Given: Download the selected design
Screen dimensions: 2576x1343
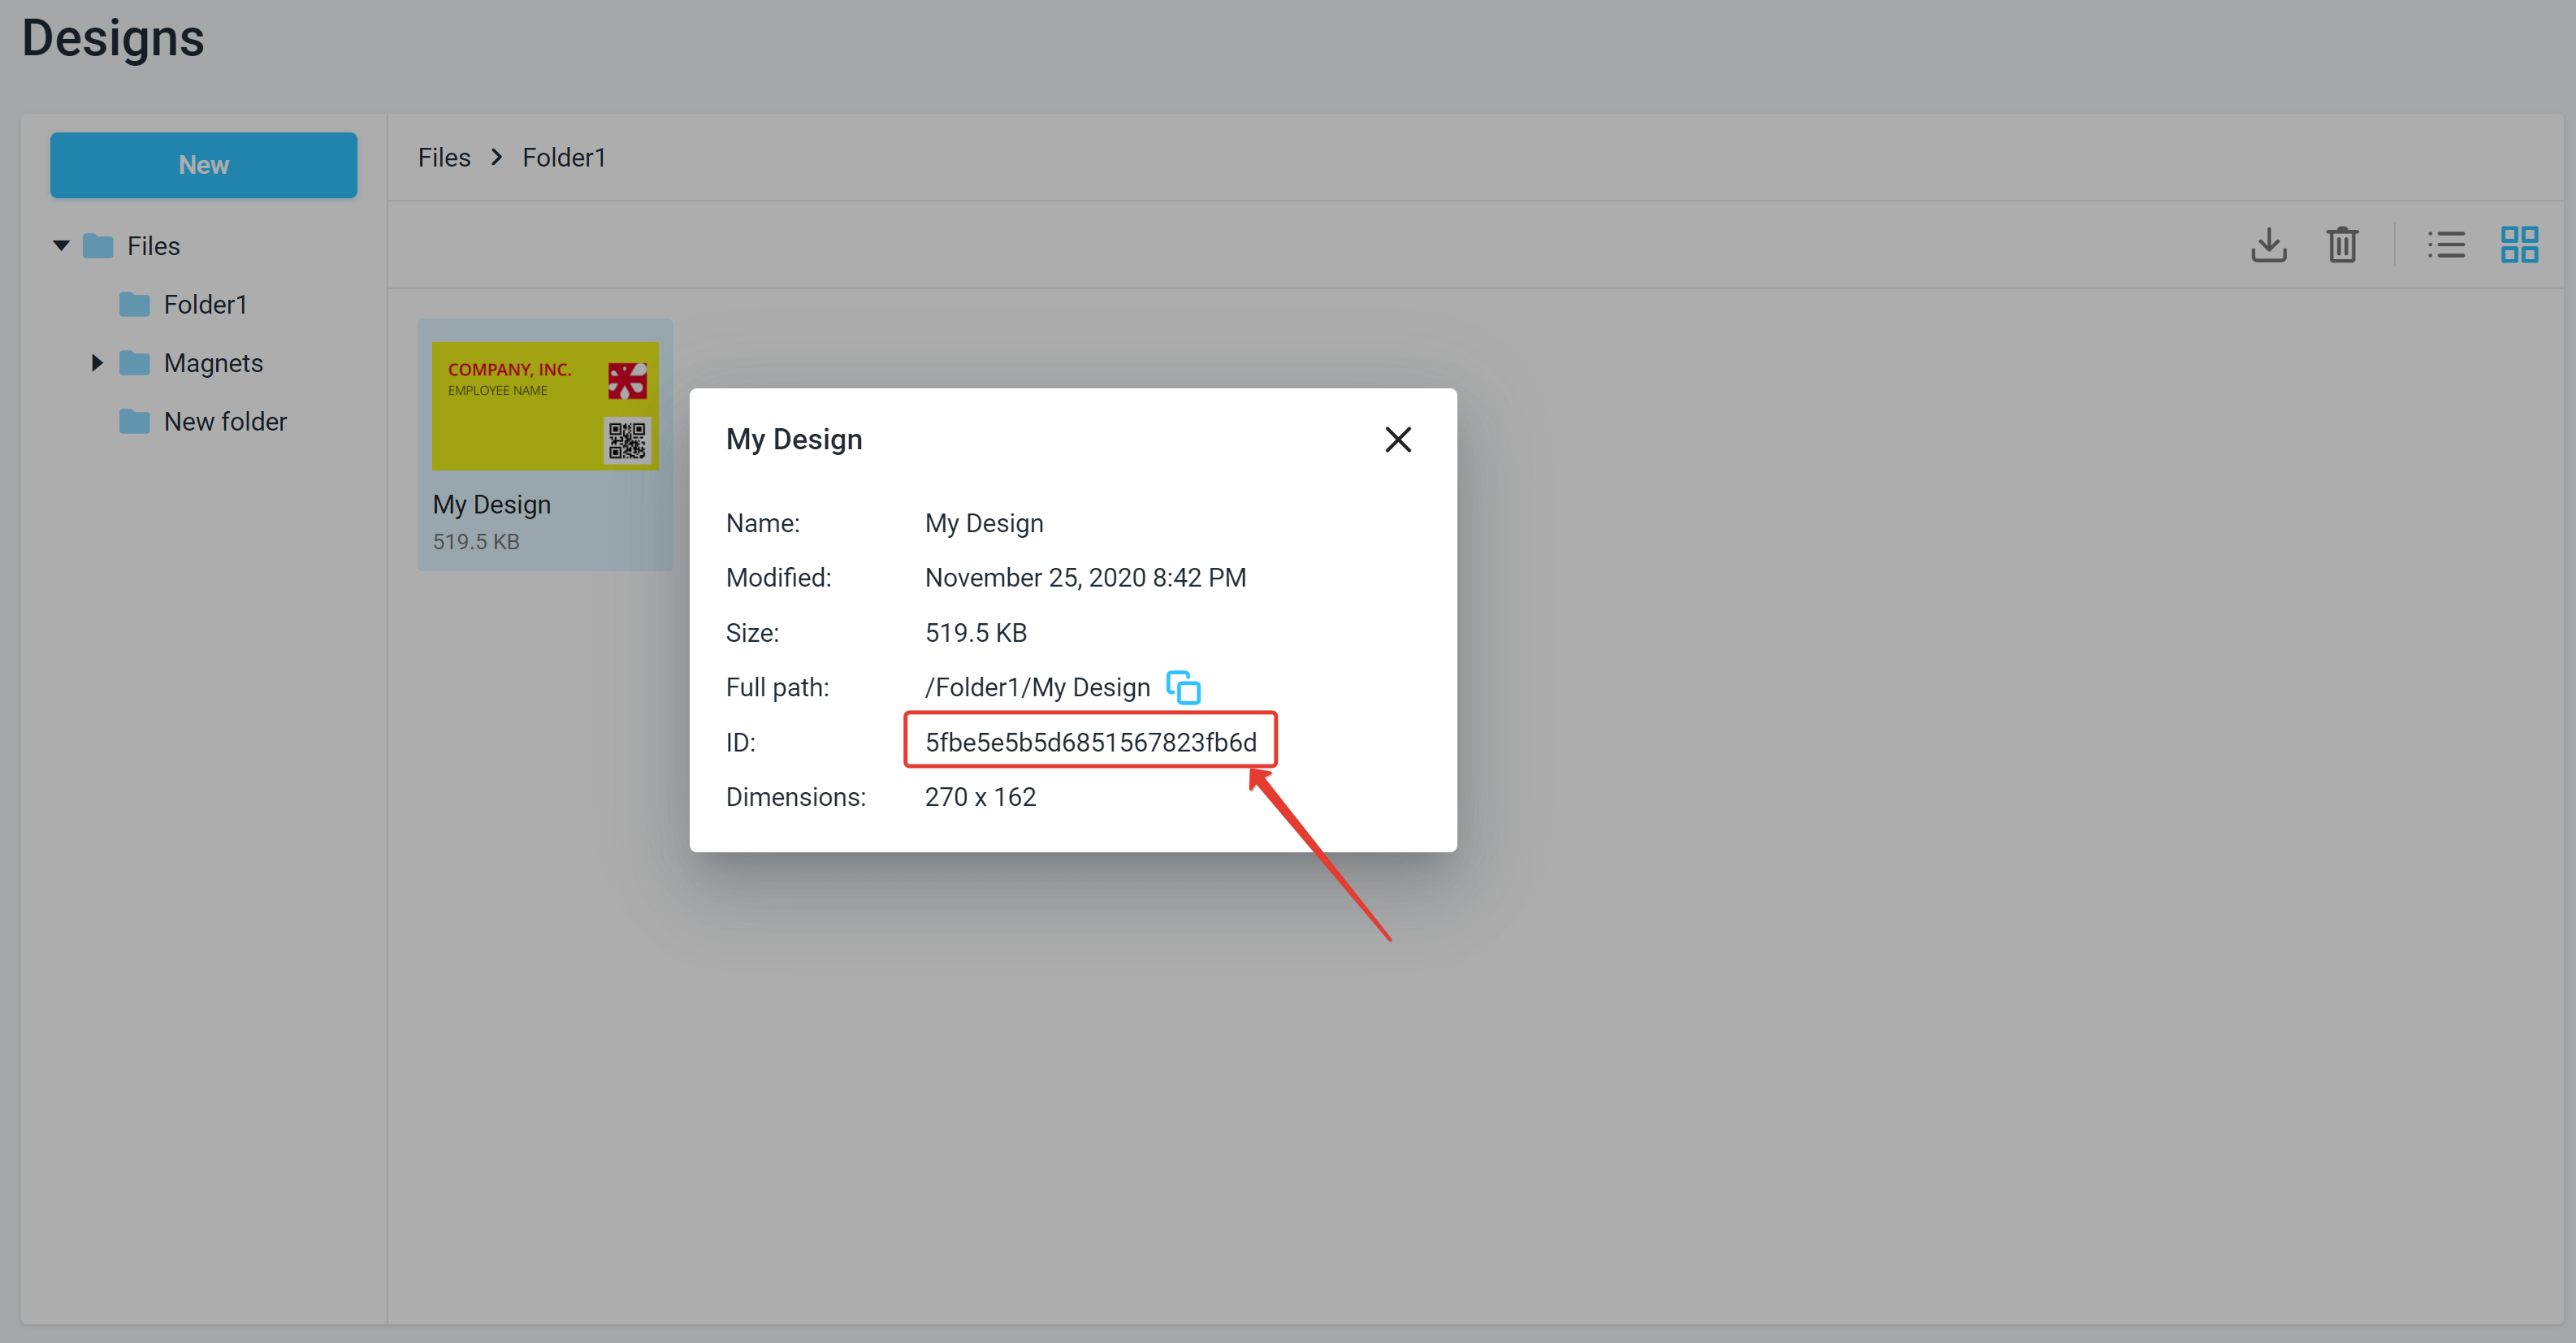Looking at the screenshot, I should pyautogui.click(x=2268, y=245).
